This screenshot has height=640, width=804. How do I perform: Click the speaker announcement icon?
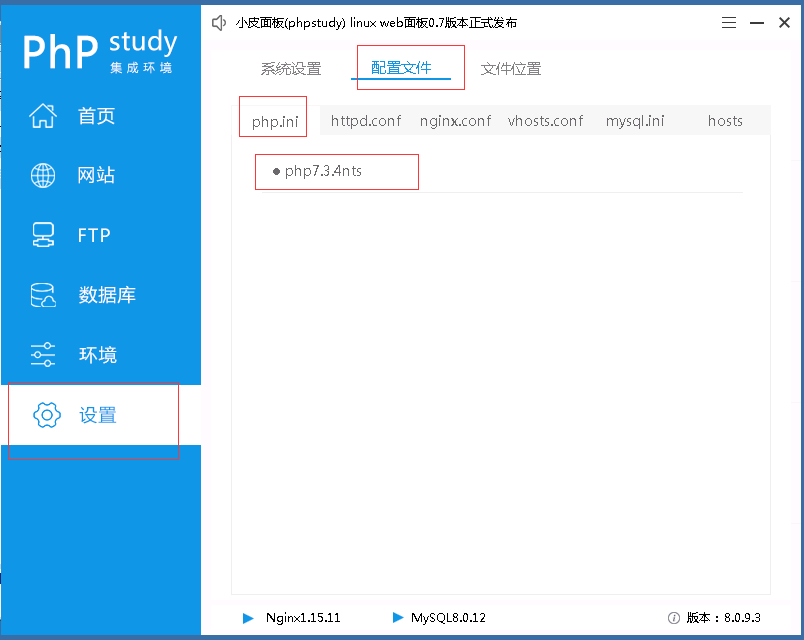click(x=219, y=23)
